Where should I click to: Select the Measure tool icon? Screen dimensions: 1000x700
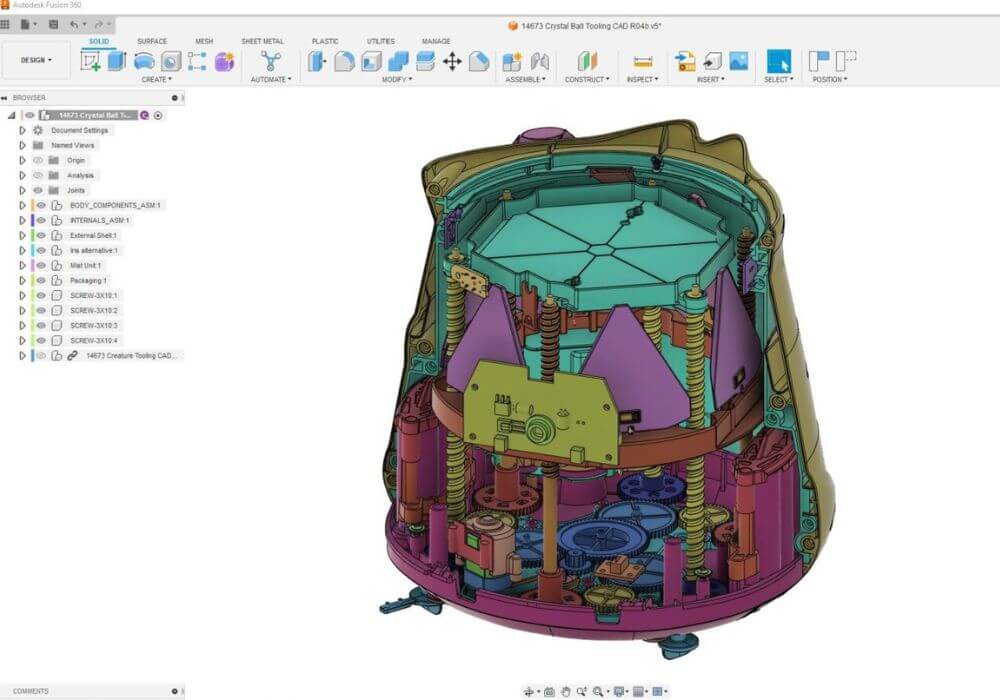point(643,61)
